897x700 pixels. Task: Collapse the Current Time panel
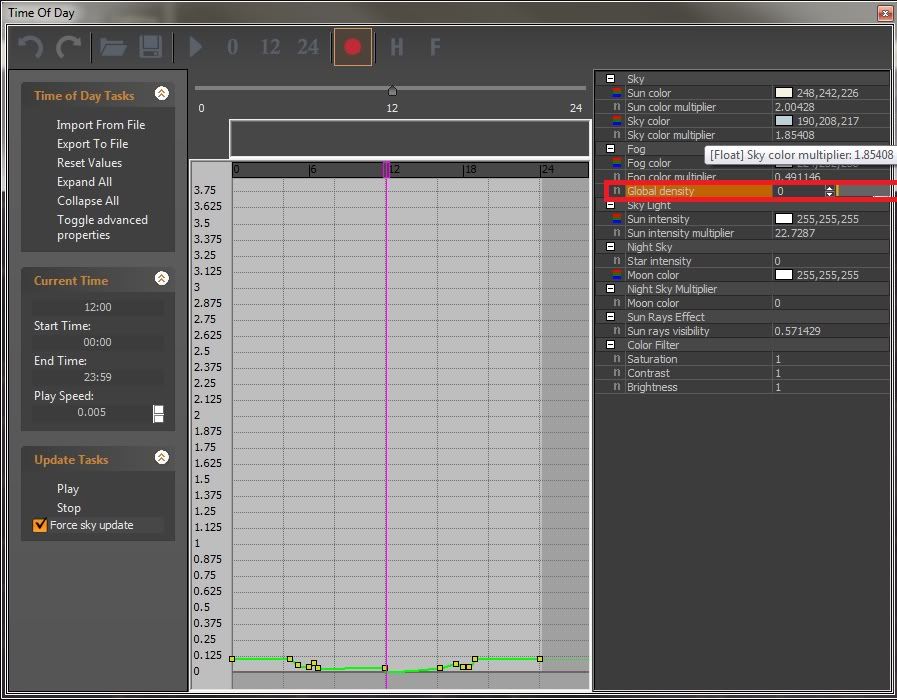point(162,279)
